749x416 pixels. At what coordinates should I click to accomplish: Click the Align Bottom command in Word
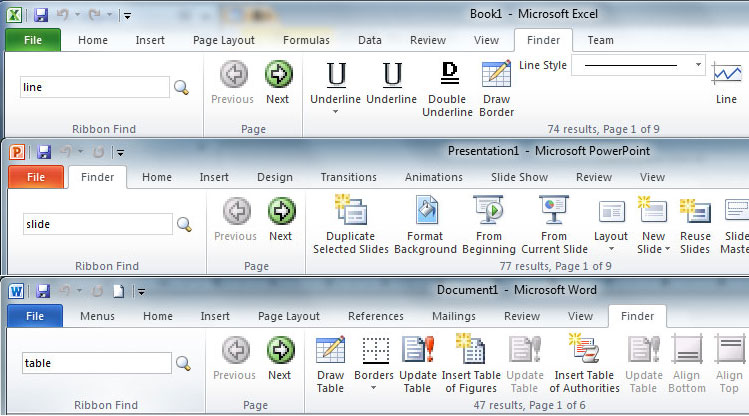[686, 364]
